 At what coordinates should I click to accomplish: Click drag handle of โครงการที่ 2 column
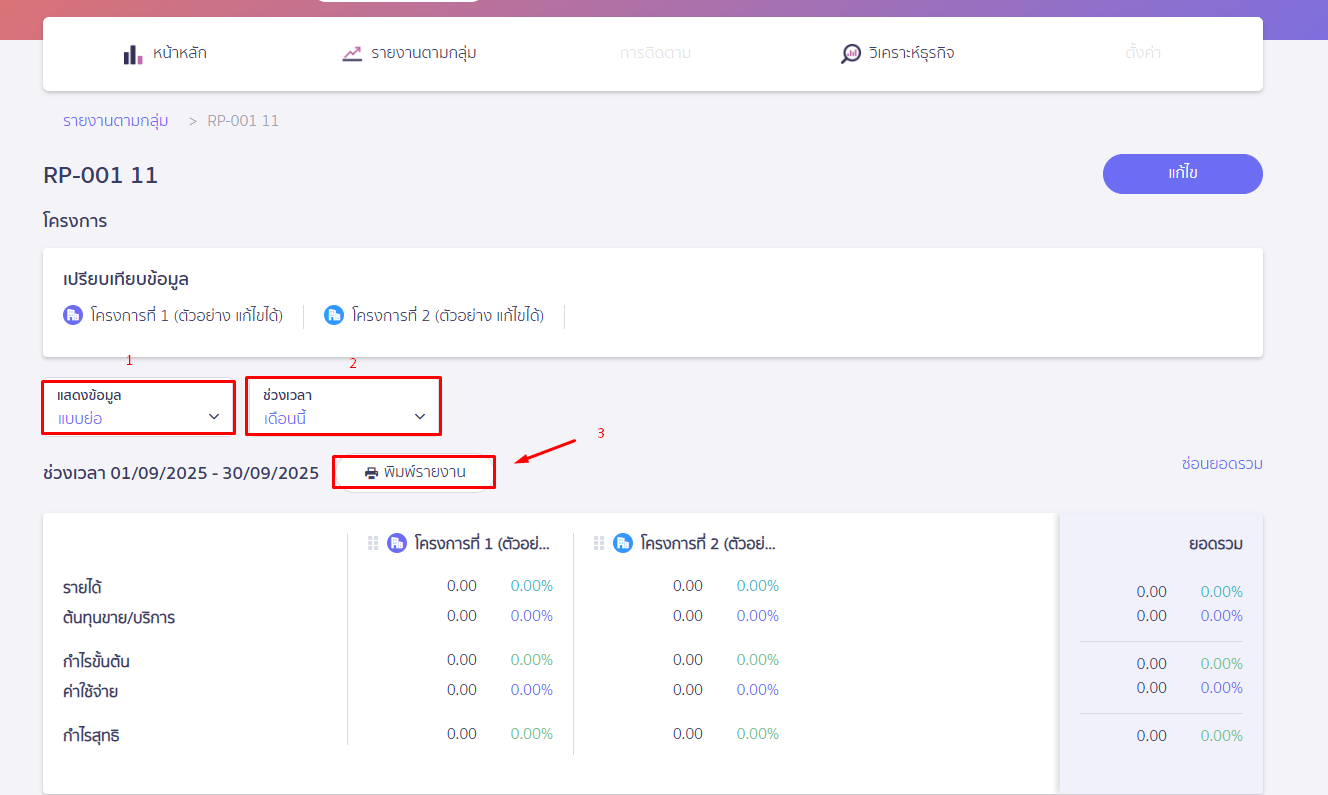599,543
